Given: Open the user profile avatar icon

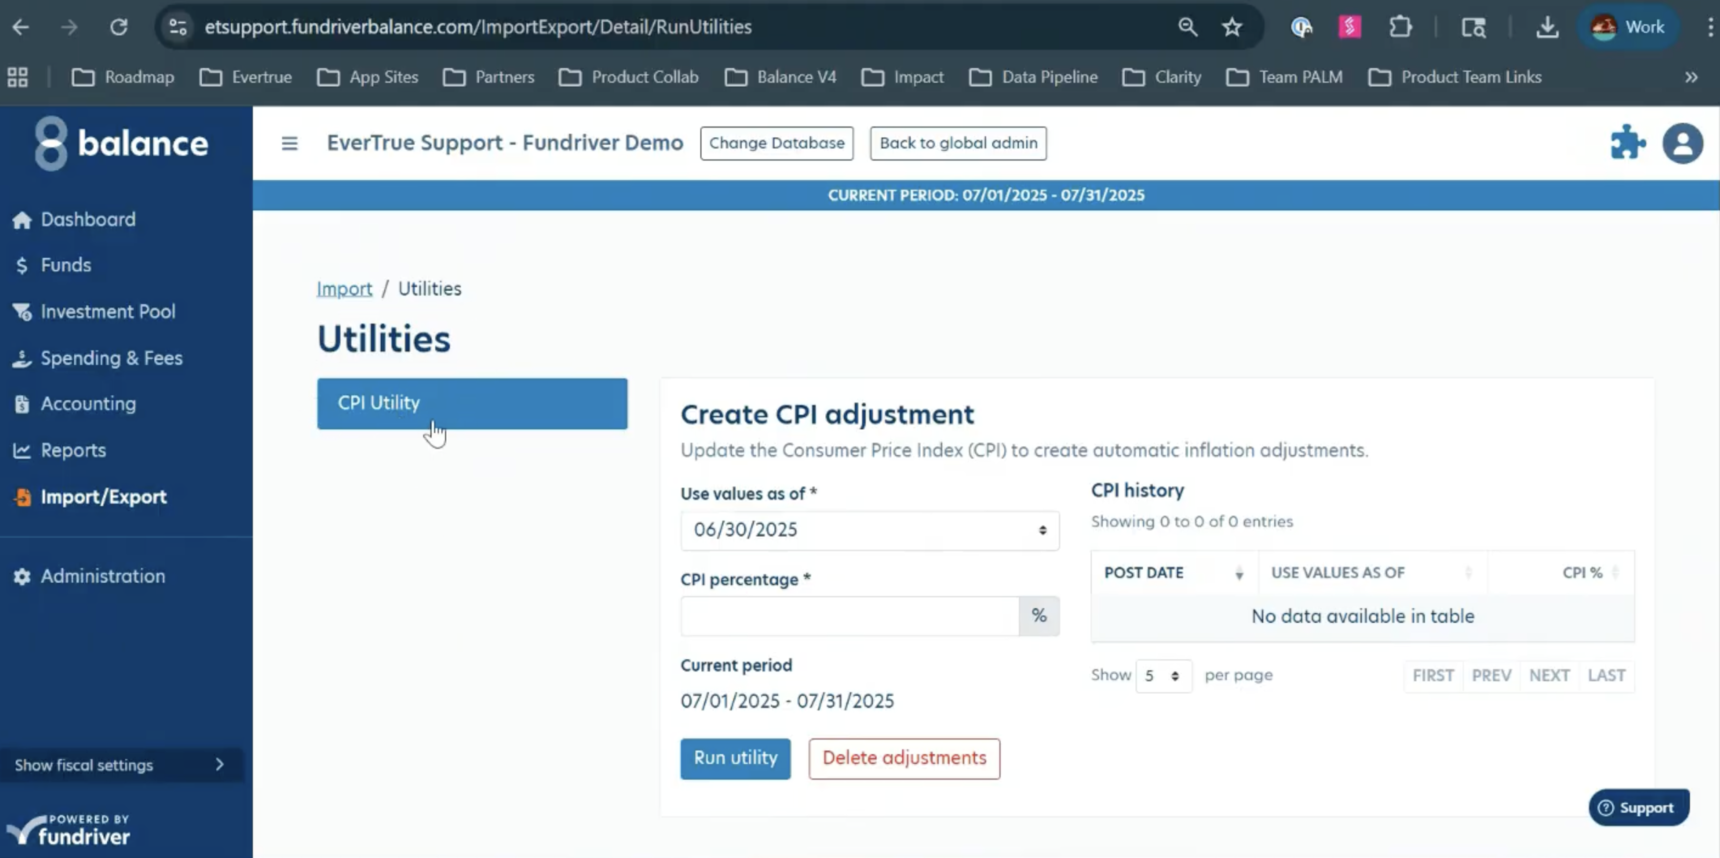Looking at the screenshot, I should point(1682,143).
